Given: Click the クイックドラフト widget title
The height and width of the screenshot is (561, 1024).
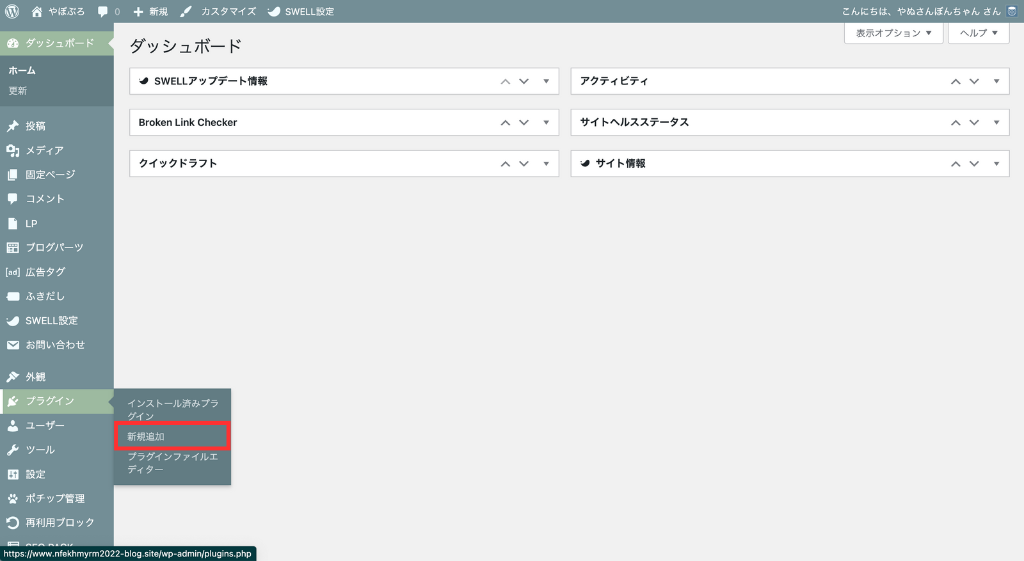Looking at the screenshot, I should [178, 163].
